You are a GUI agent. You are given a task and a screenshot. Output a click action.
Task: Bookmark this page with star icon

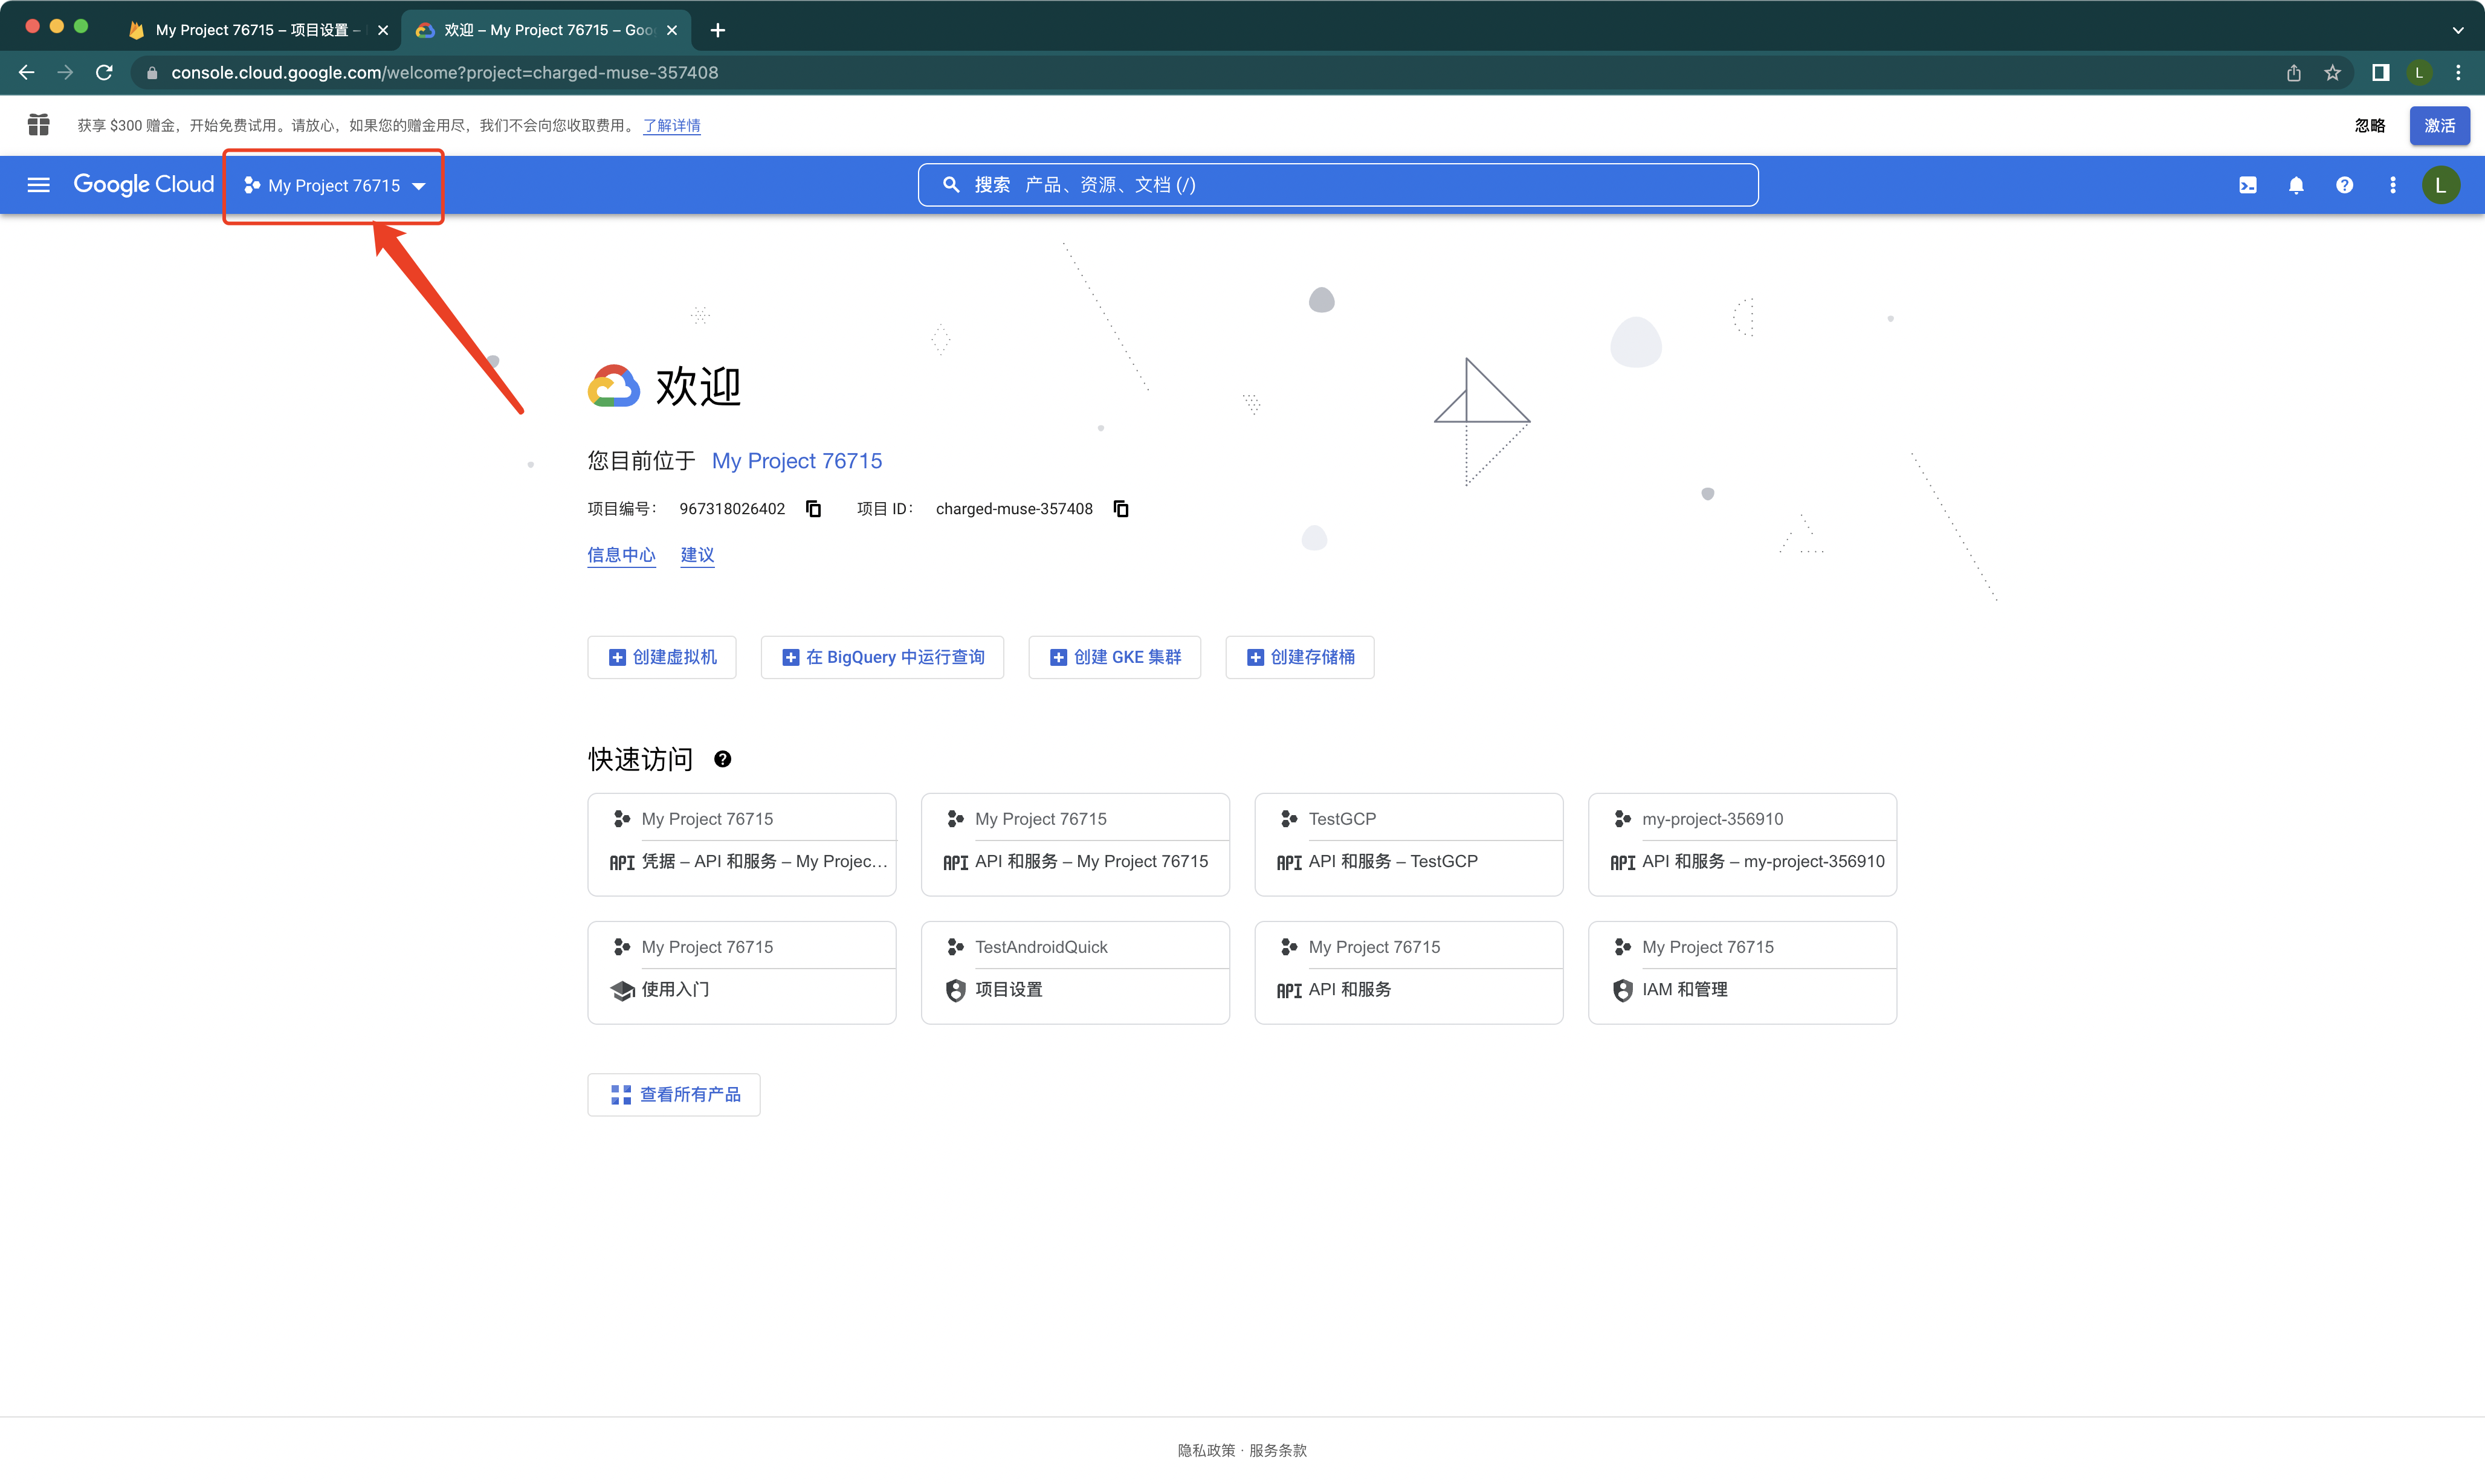click(x=2333, y=73)
